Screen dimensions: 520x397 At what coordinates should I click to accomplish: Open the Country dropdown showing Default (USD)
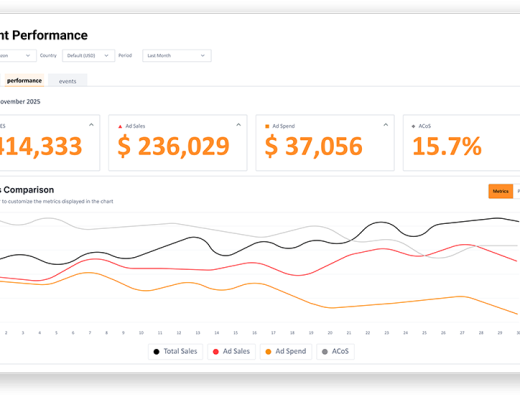(88, 56)
